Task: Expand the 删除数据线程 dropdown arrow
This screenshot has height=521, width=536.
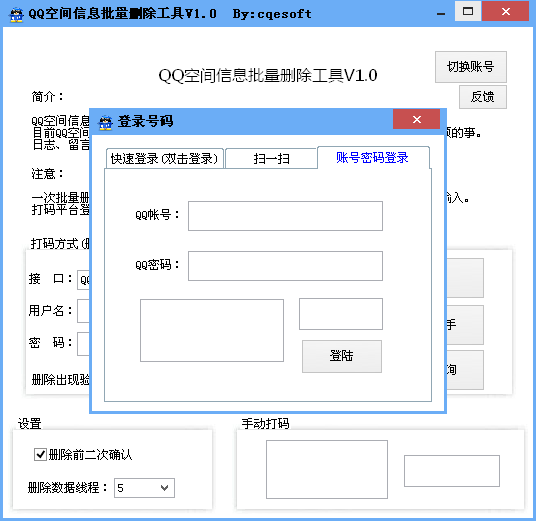Action: [x=164, y=488]
